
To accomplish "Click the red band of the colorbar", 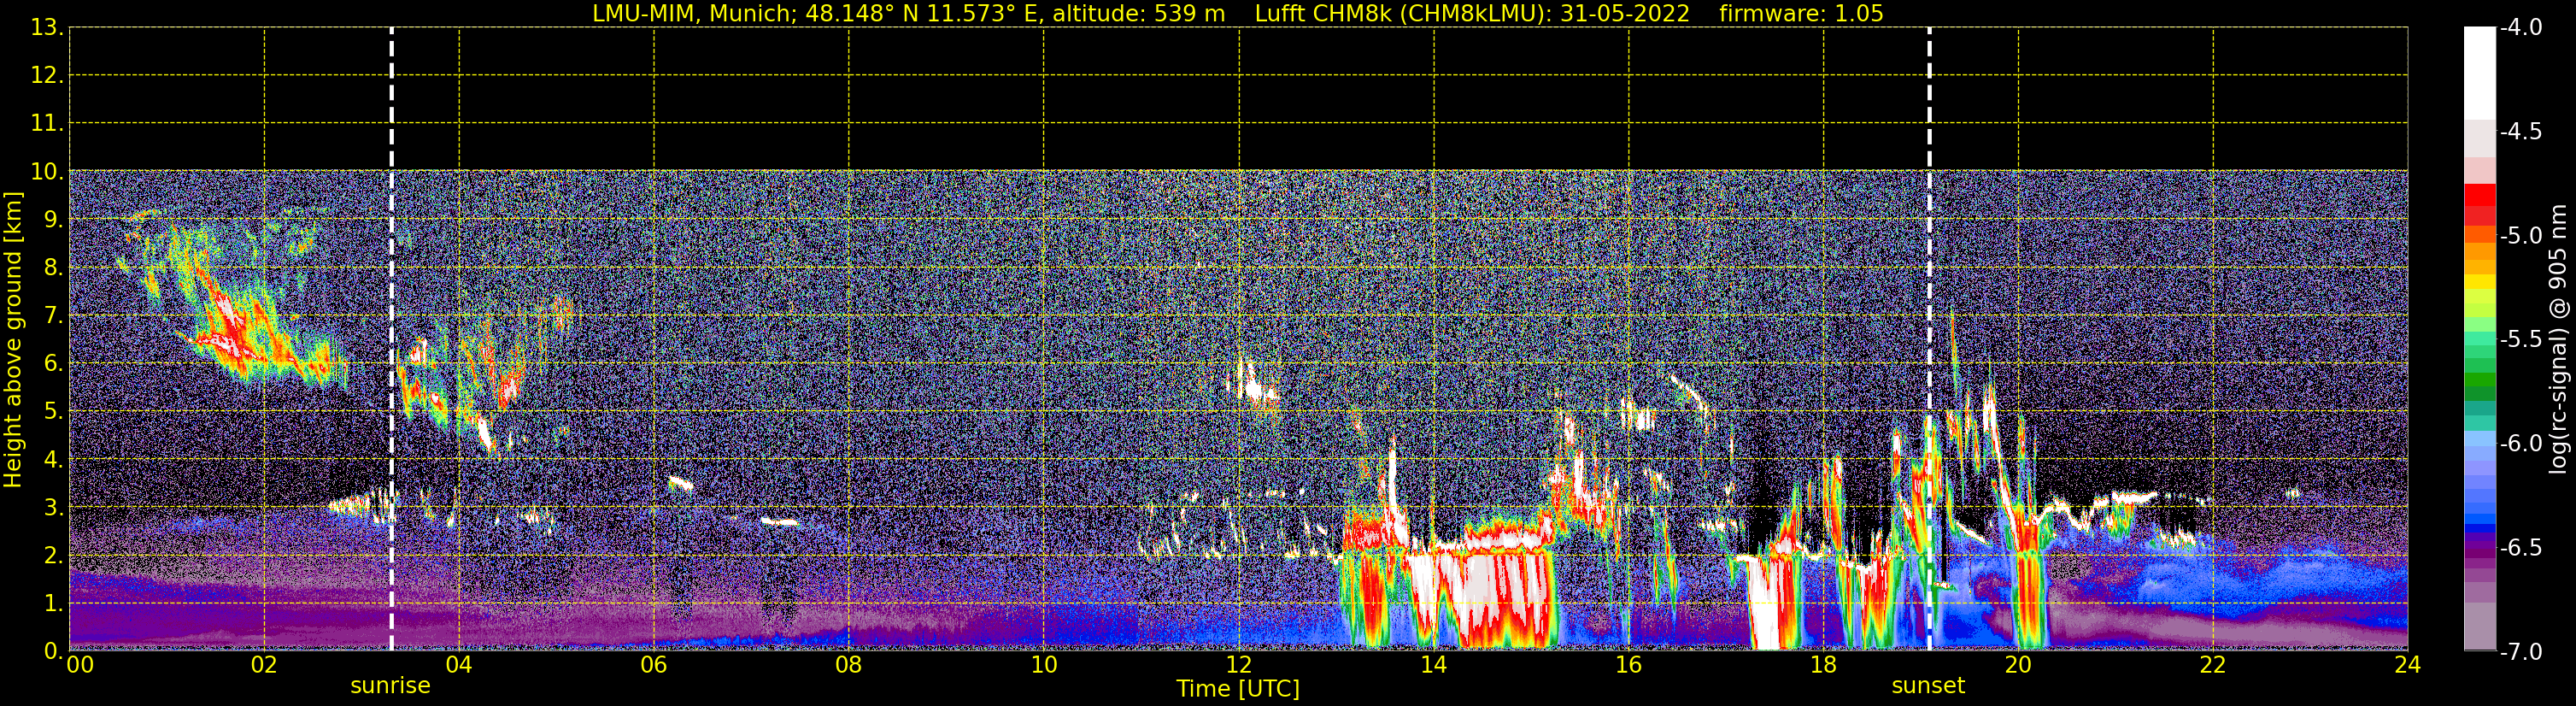I will coord(2480,204).
